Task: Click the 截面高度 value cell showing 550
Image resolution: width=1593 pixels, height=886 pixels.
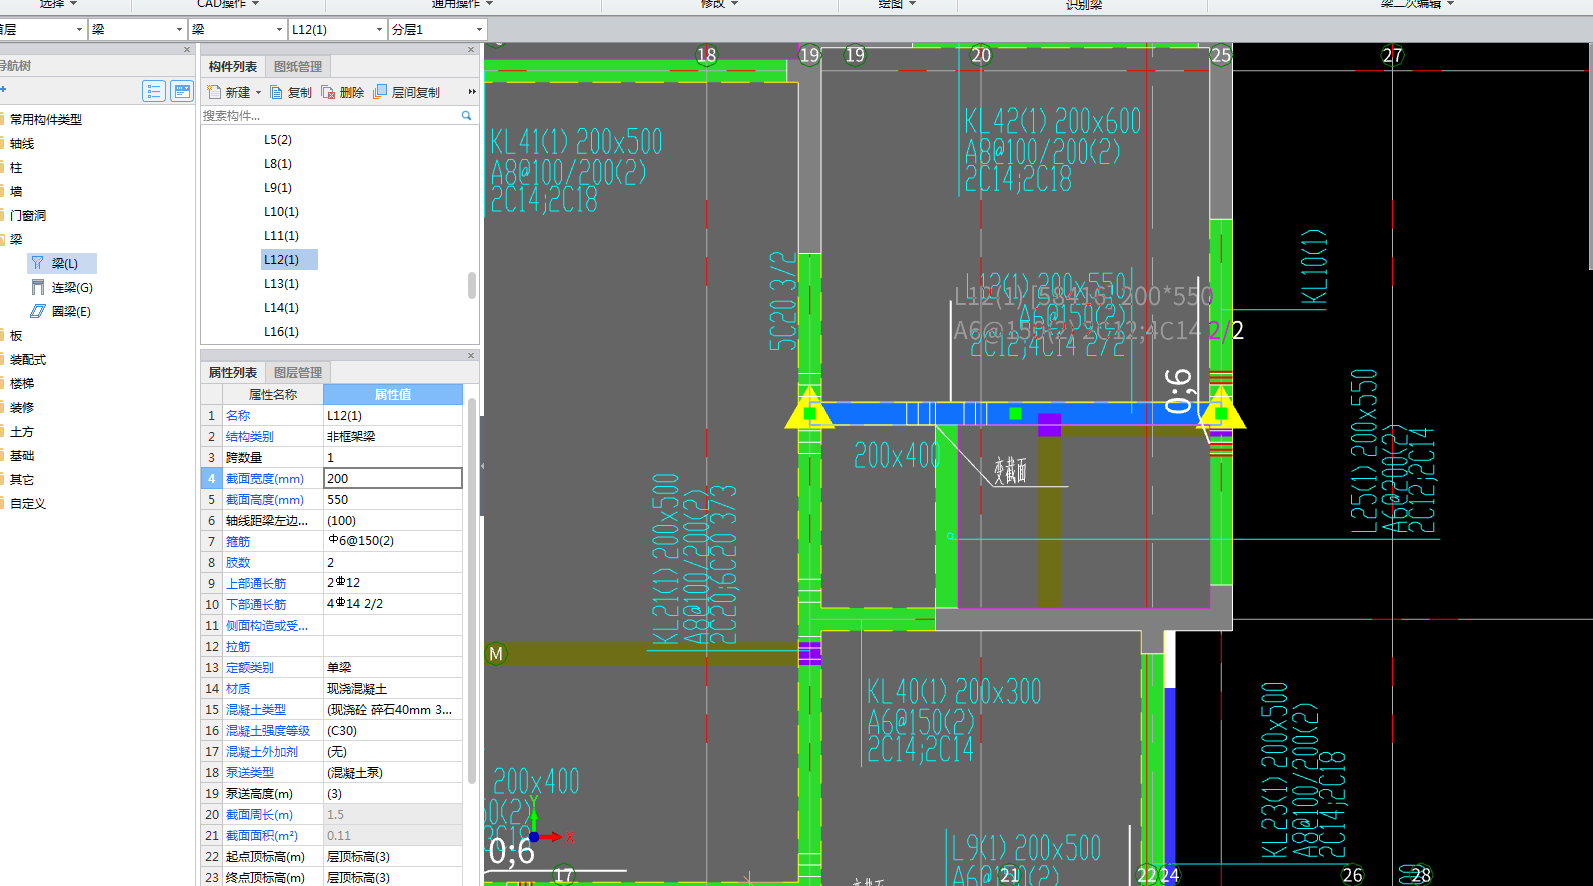Action: click(393, 500)
